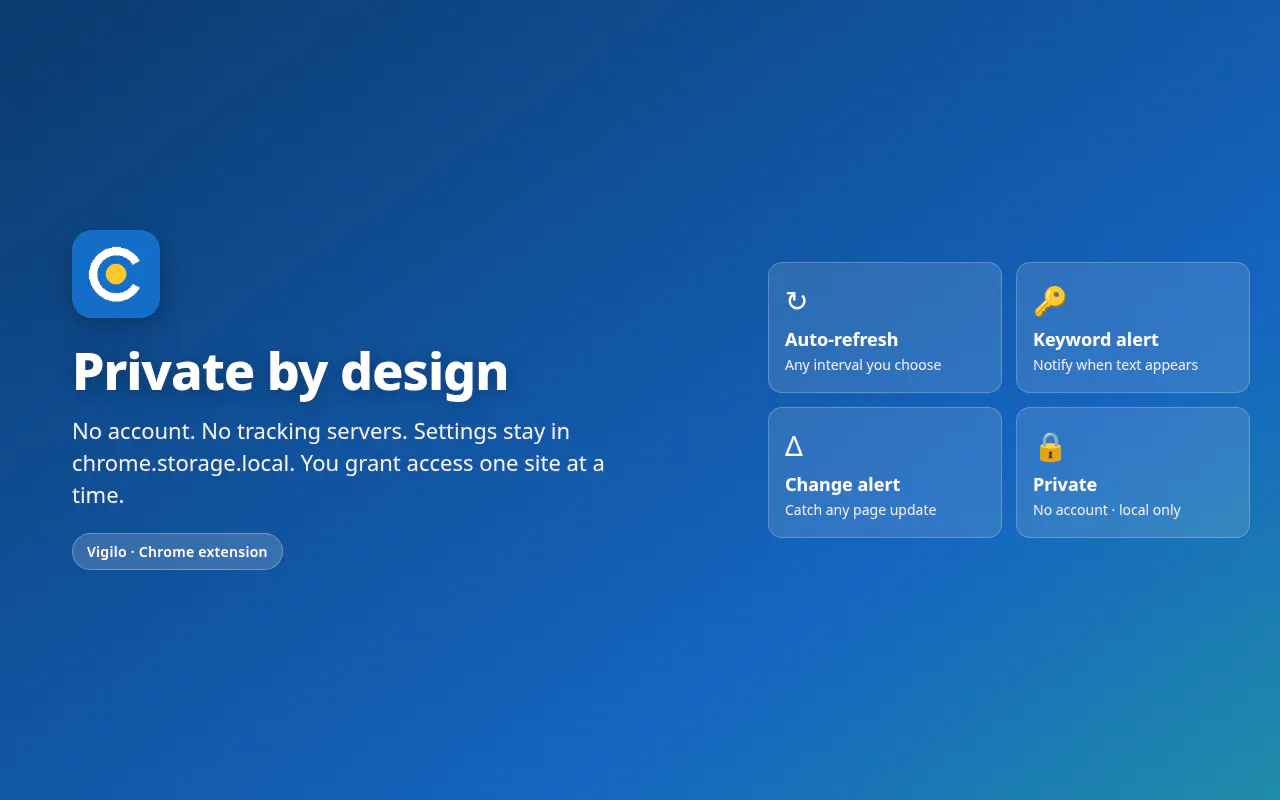This screenshot has height=800, width=1280.
Task: Click the golden key icon
Action: point(1050,301)
